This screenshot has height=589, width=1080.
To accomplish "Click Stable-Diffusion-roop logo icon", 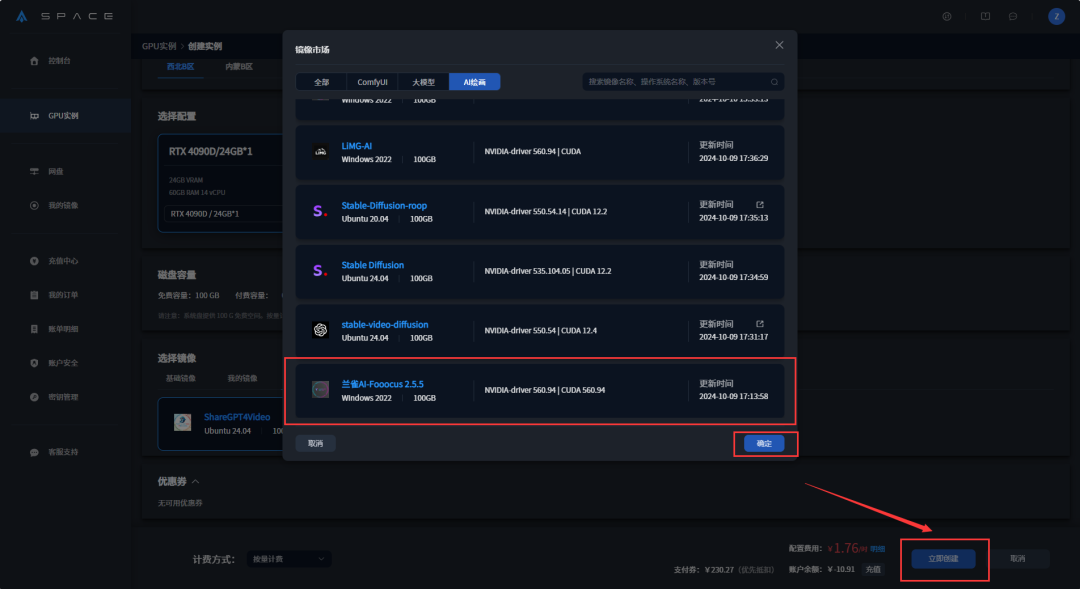I will click(320, 211).
